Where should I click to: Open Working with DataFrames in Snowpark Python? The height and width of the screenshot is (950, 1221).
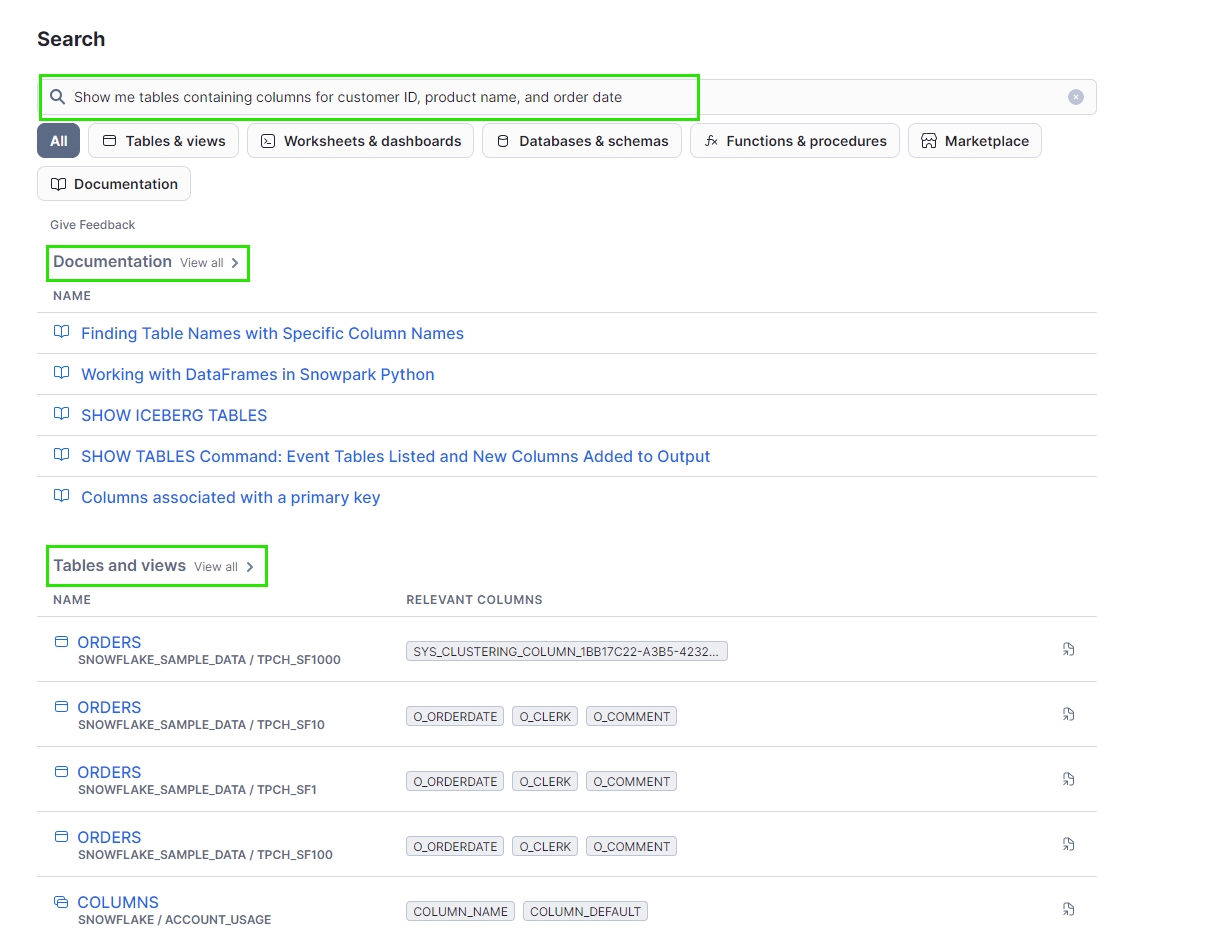click(258, 374)
